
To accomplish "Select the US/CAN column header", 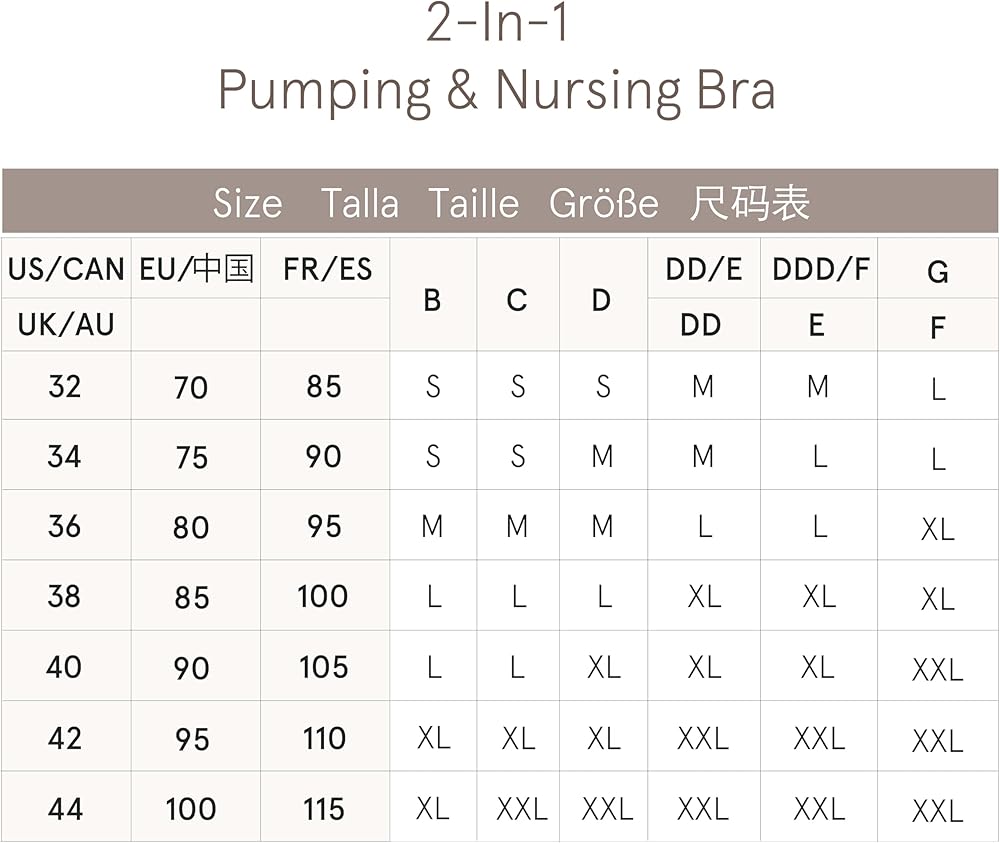I will 66,269.
